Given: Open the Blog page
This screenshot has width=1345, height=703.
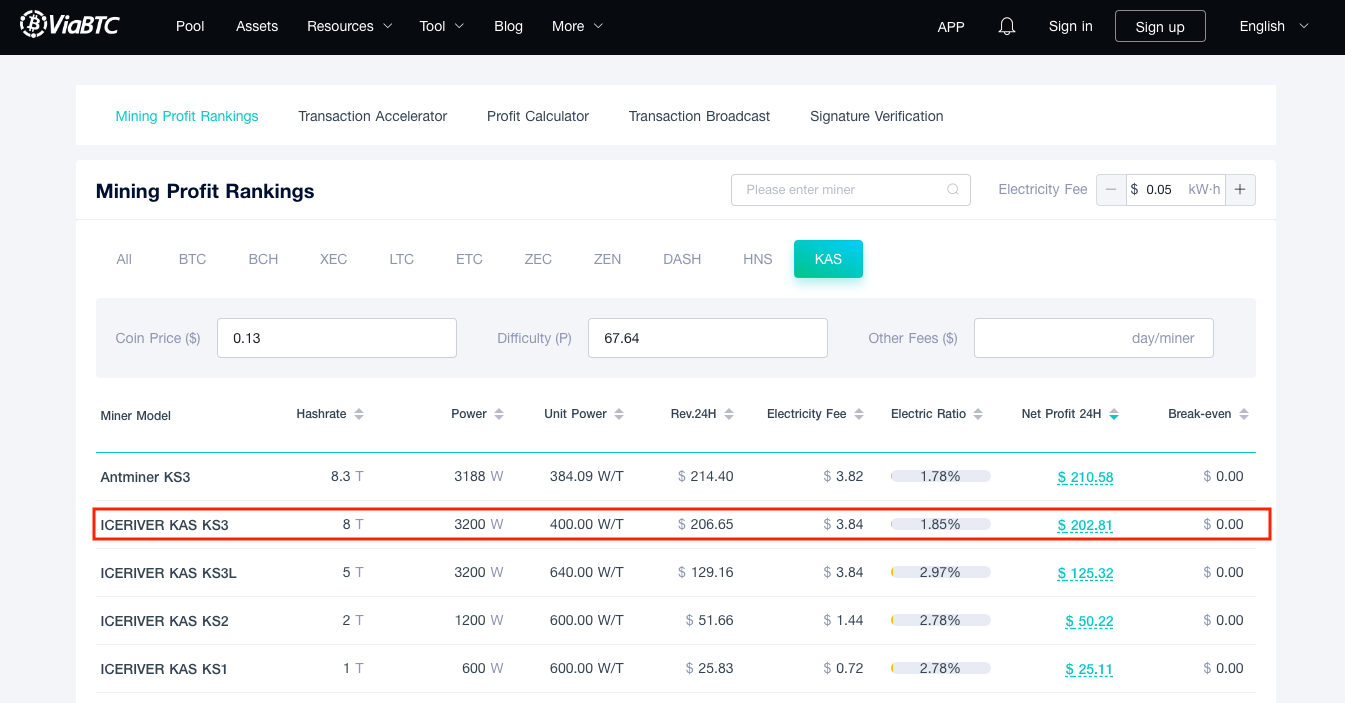Looking at the screenshot, I should pyautogui.click(x=508, y=26).
